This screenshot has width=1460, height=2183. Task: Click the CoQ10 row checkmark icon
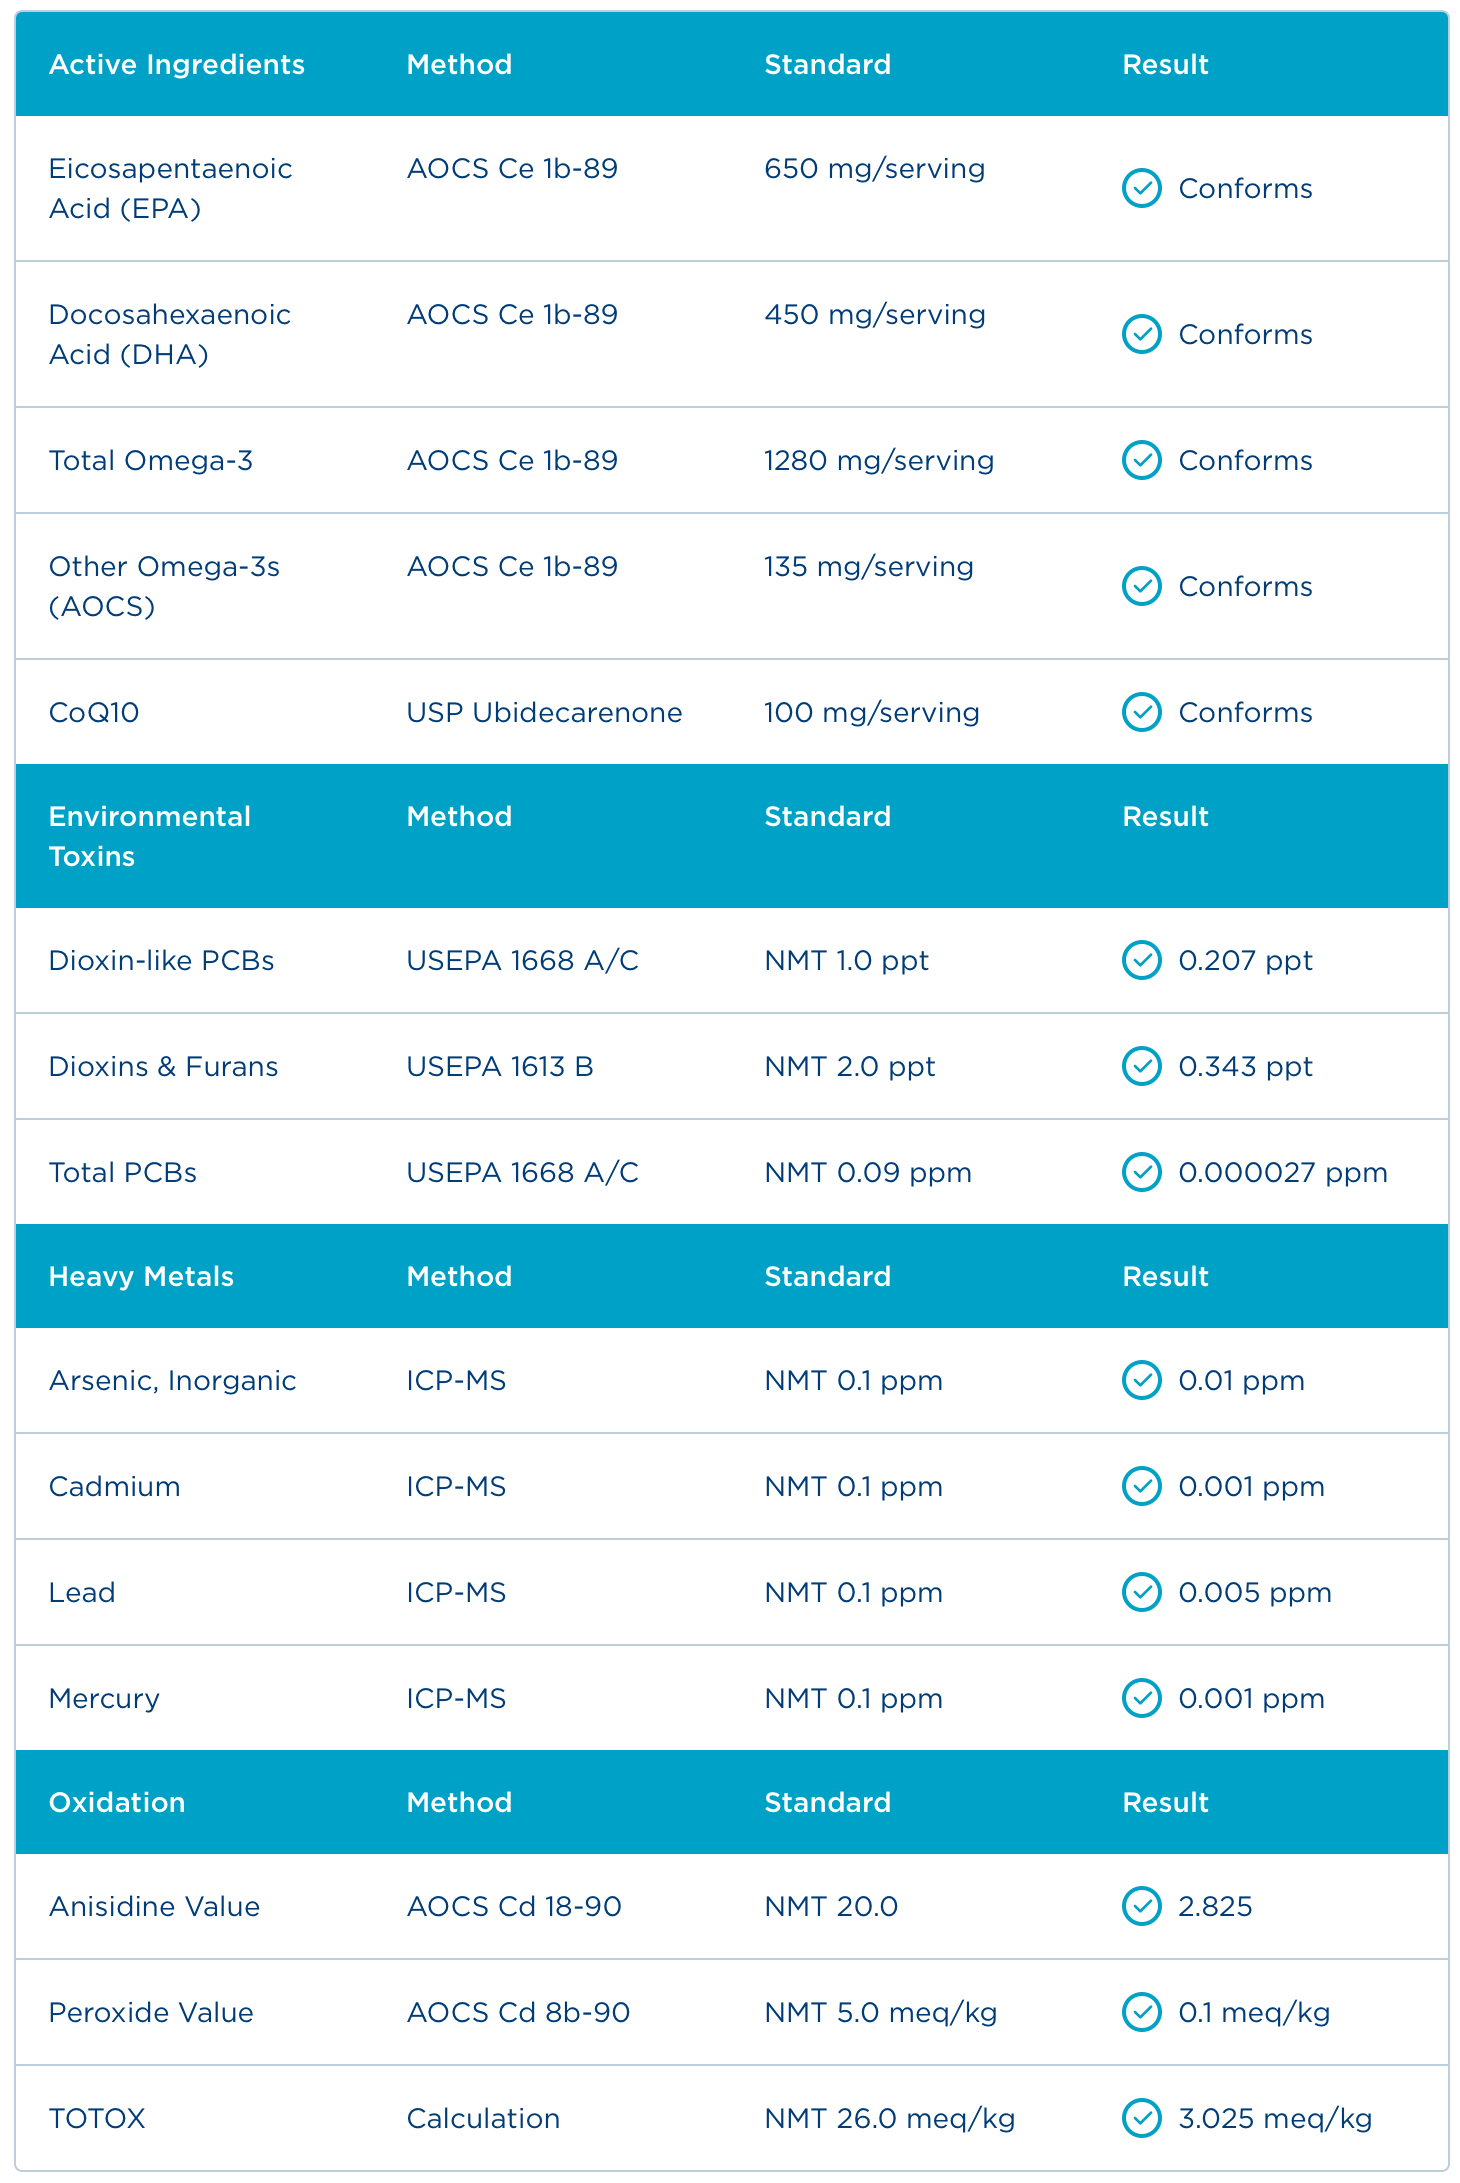tap(1141, 712)
